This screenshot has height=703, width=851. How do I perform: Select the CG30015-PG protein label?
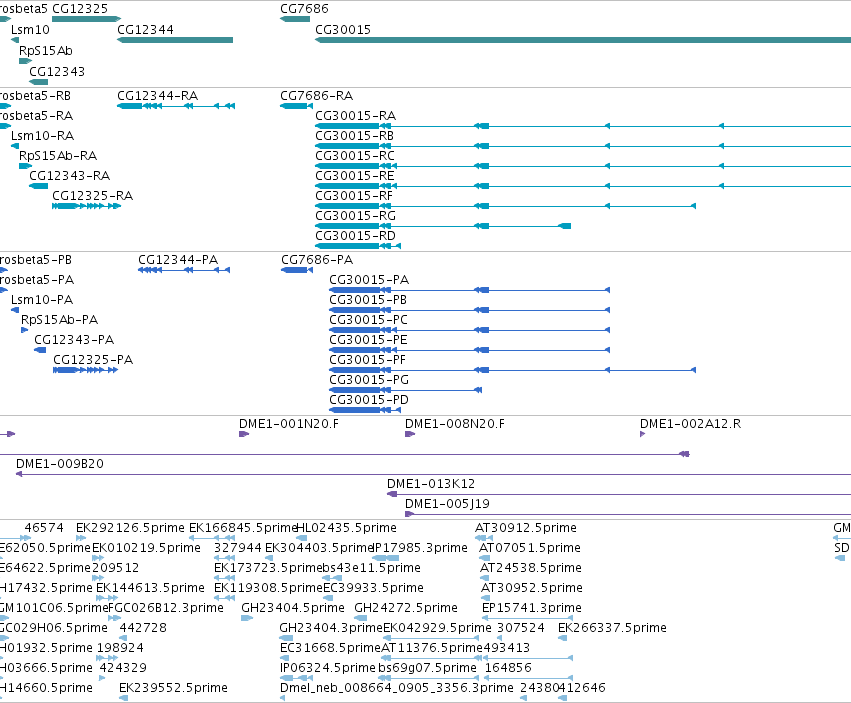point(369,379)
